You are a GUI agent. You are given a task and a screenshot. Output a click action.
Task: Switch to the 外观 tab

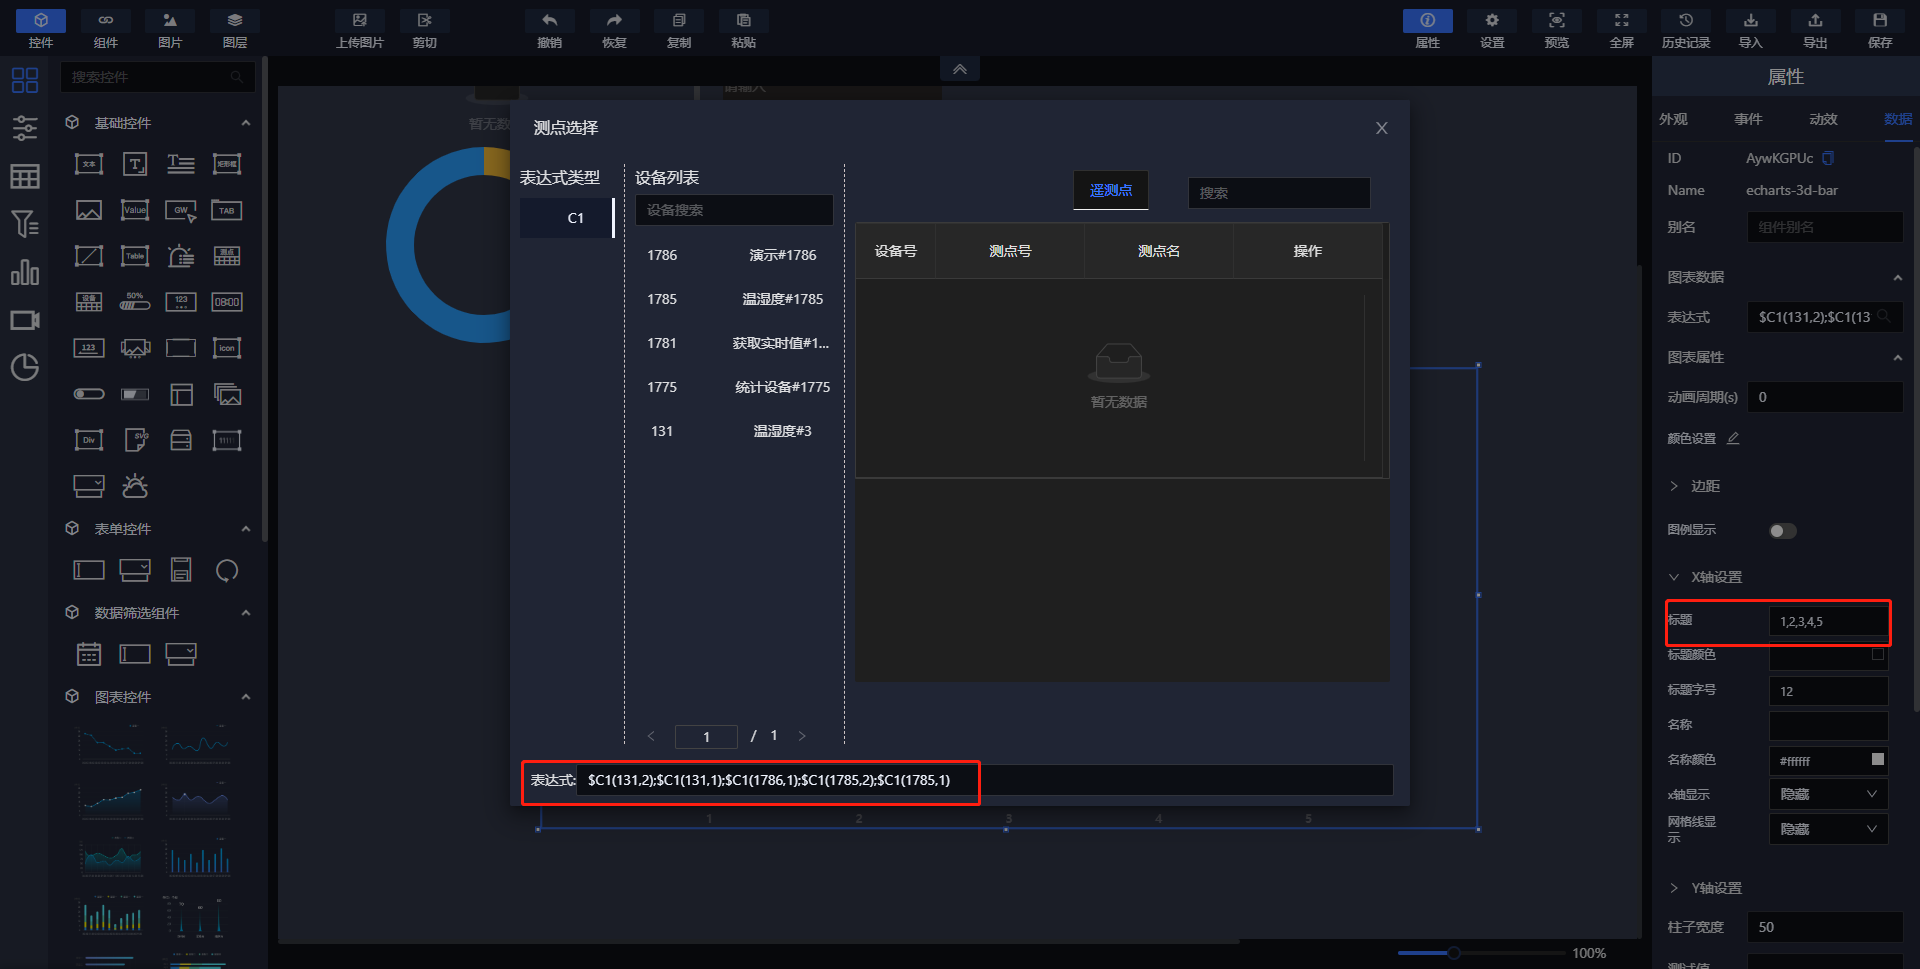coord(1673,119)
